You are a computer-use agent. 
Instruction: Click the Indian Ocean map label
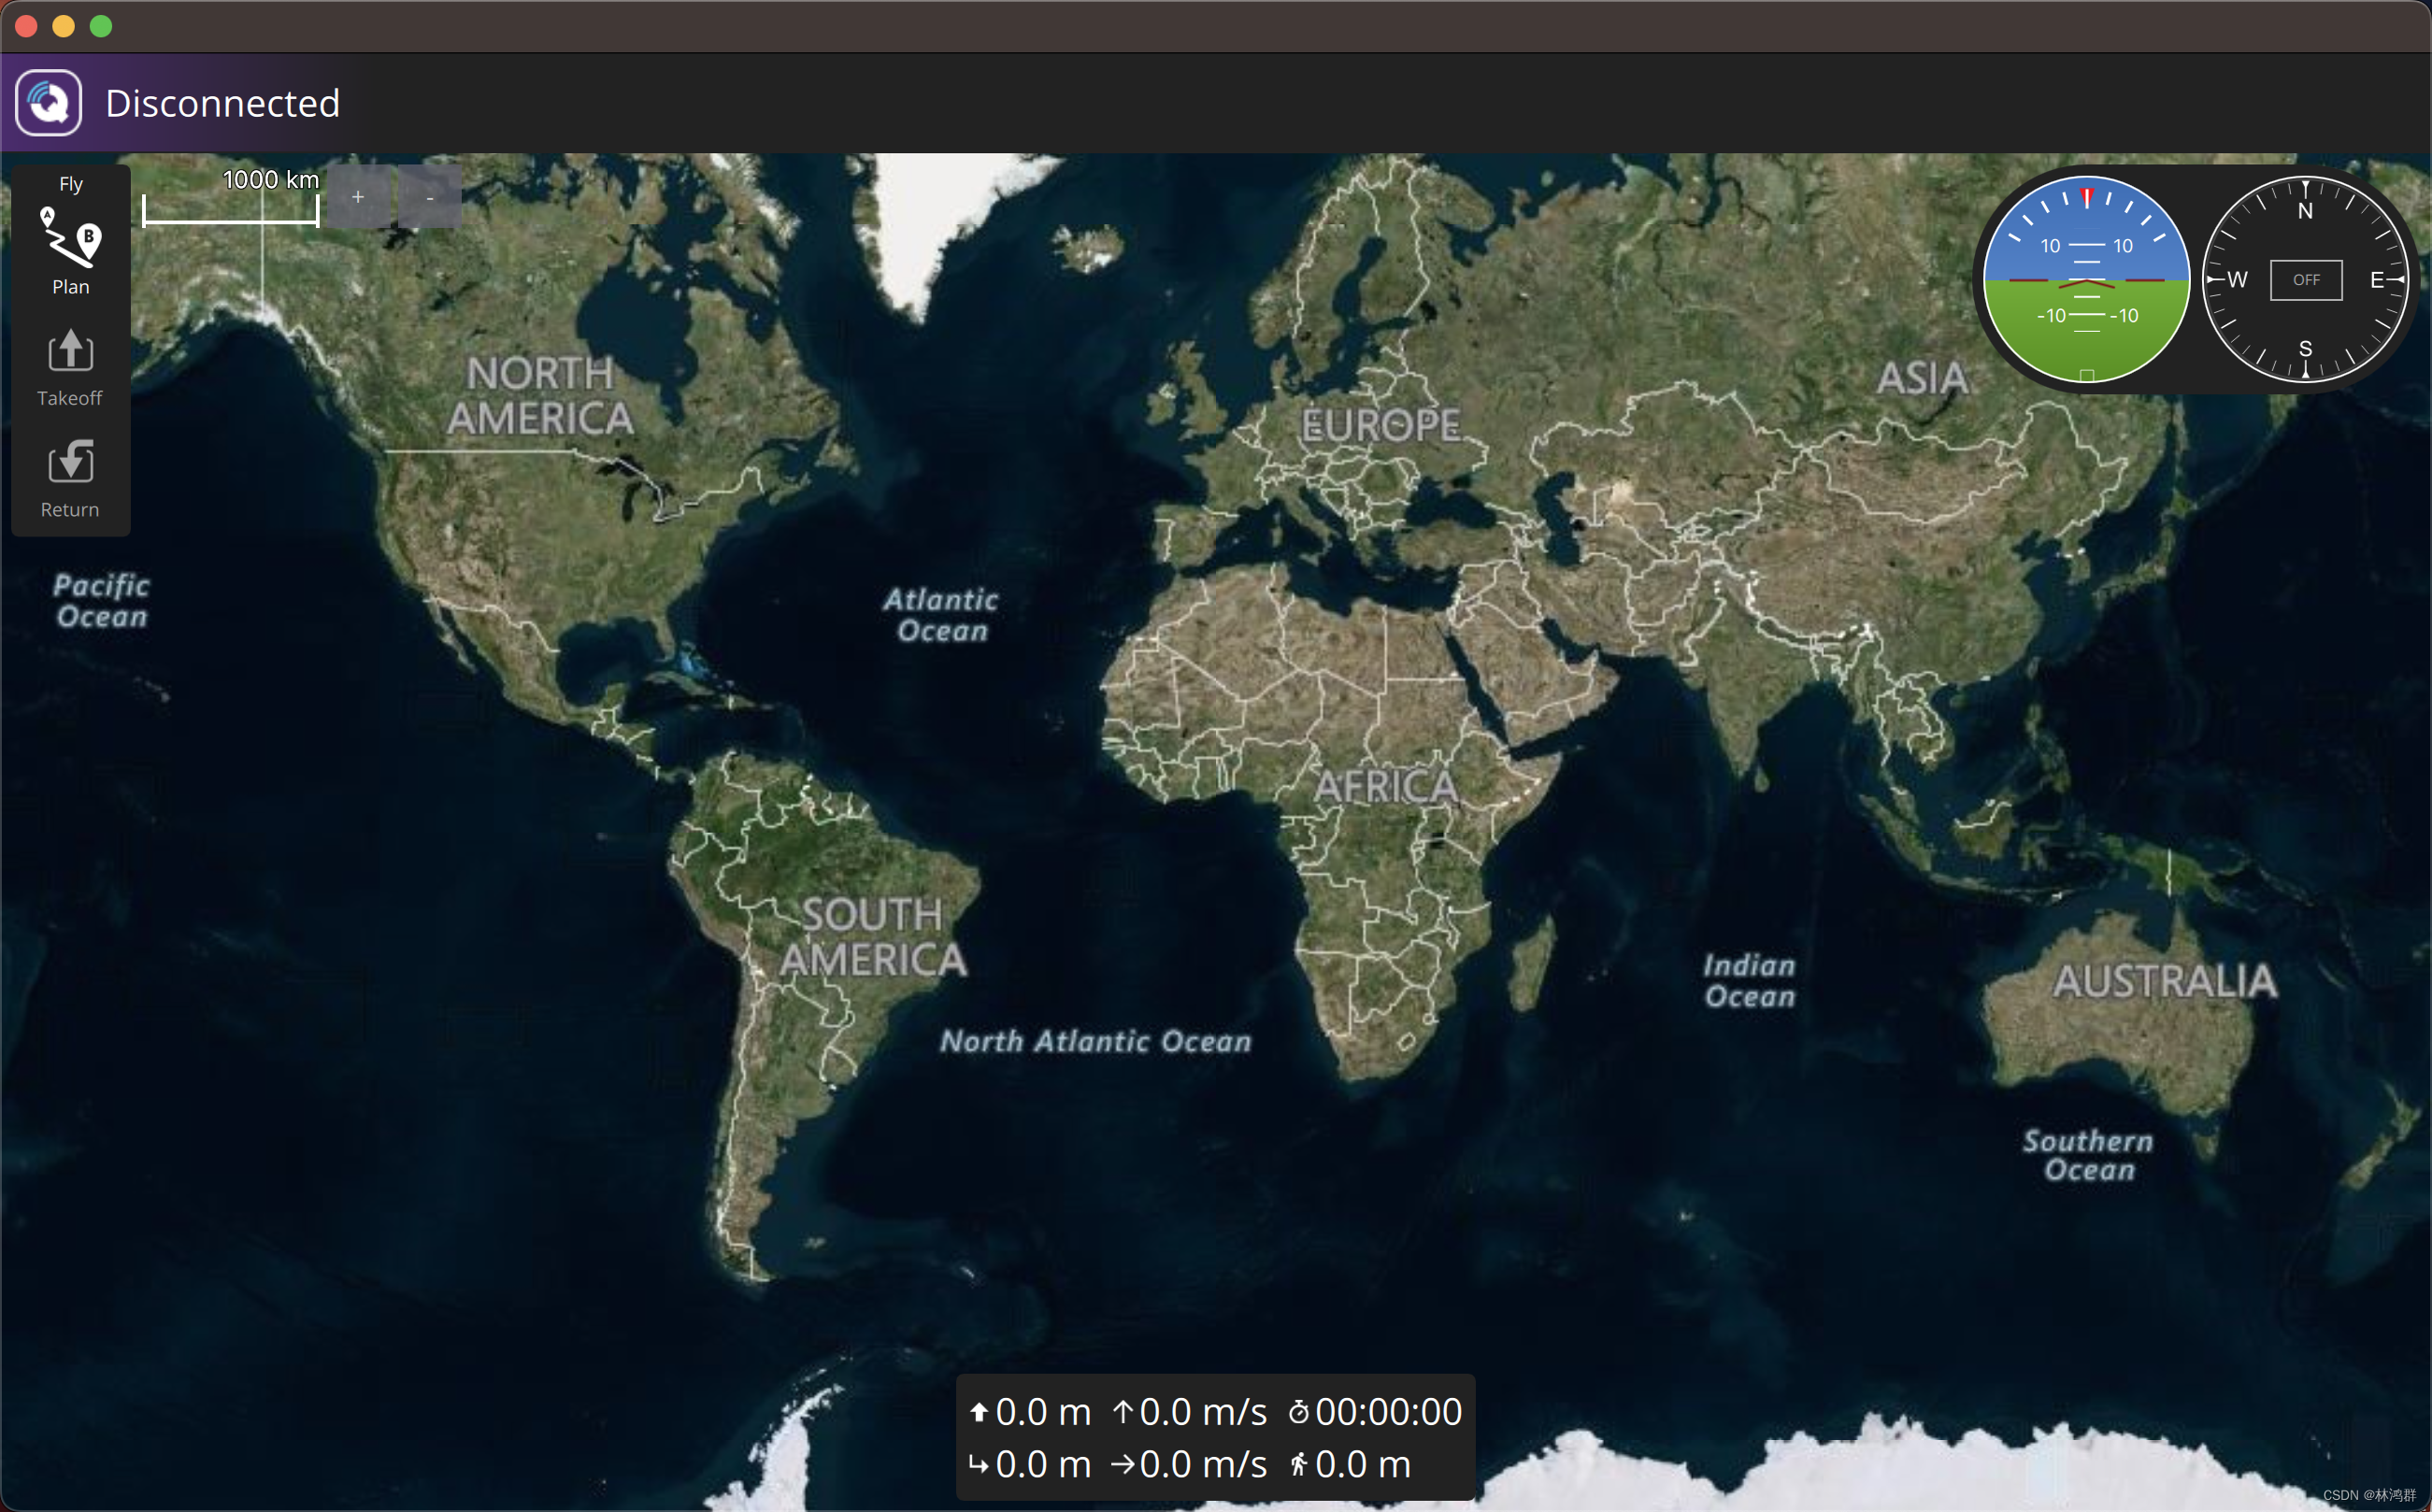(1749, 981)
